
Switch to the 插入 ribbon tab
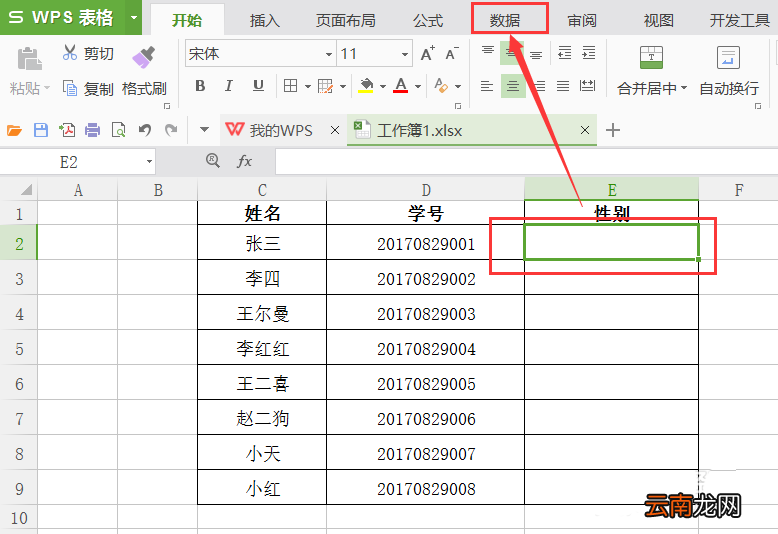pyautogui.click(x=264, y=21)
